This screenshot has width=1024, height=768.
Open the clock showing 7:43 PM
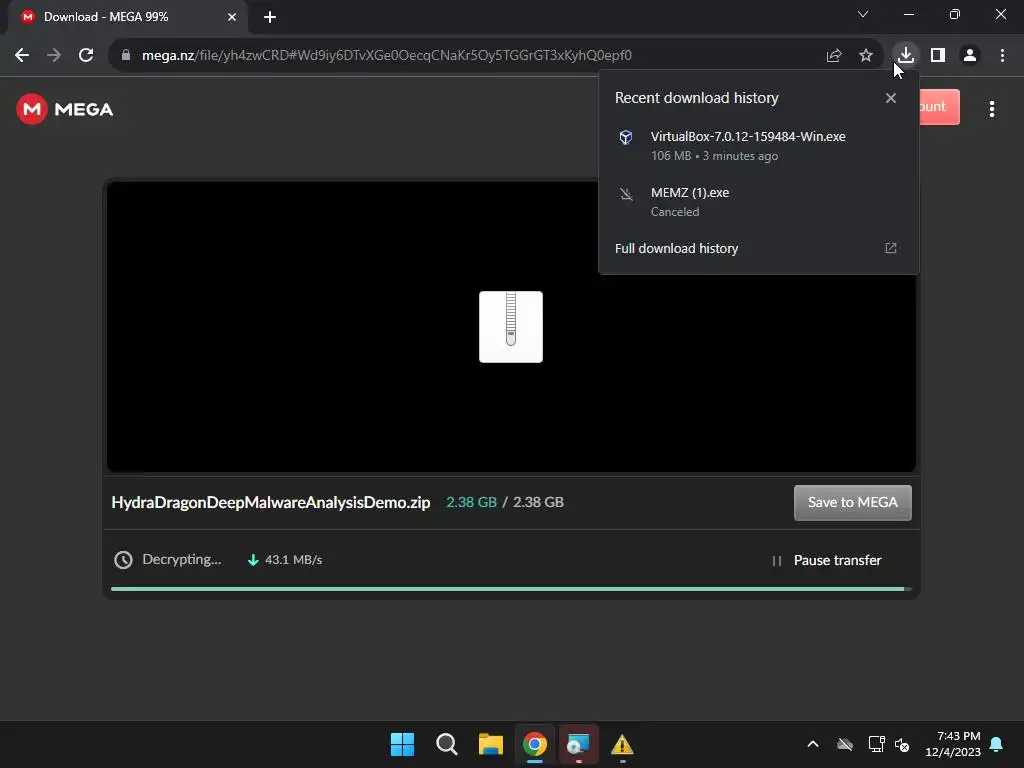click(x=953, y=744)
